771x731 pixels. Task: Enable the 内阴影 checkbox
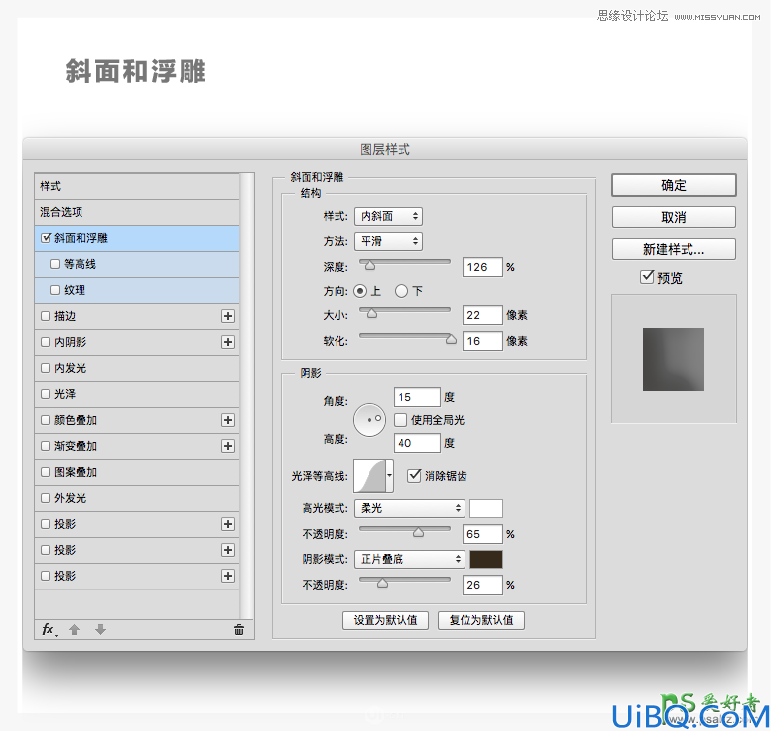click(x=46, y=342)
